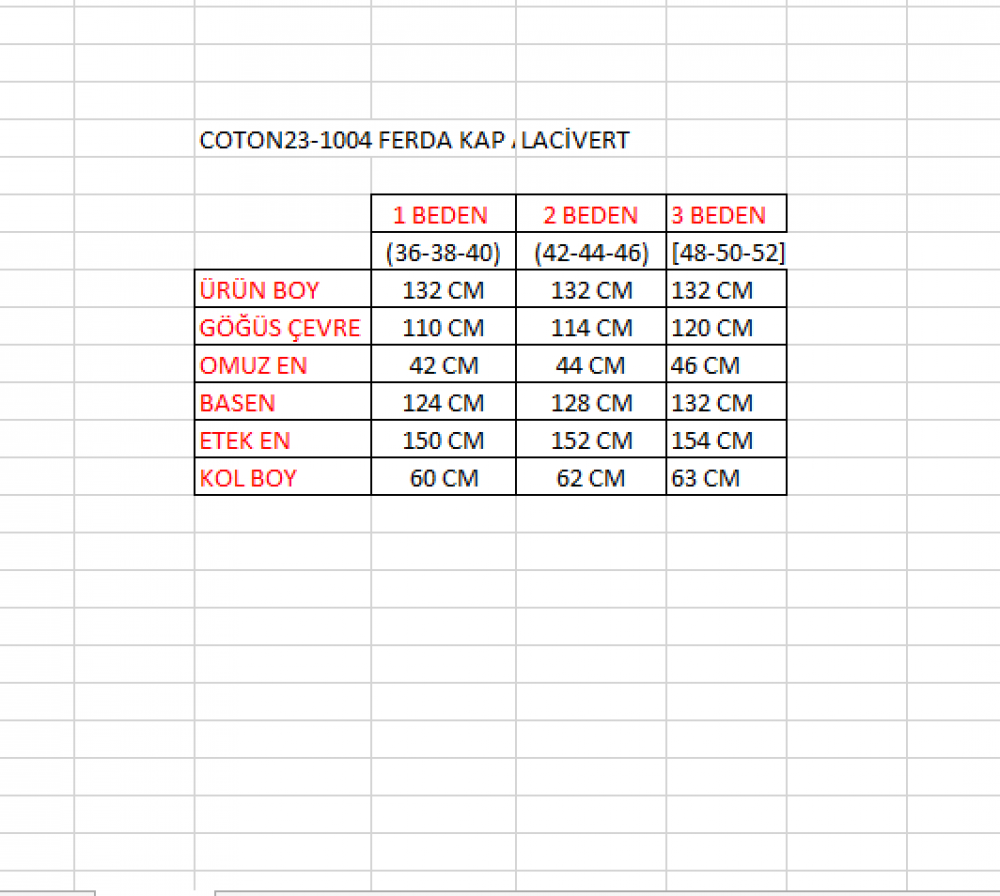Image resolution: width=1000 pixels, height=896 pixels.
Task: Select the 'ÜRÜN BOY' row label
Action: (283, 290)
